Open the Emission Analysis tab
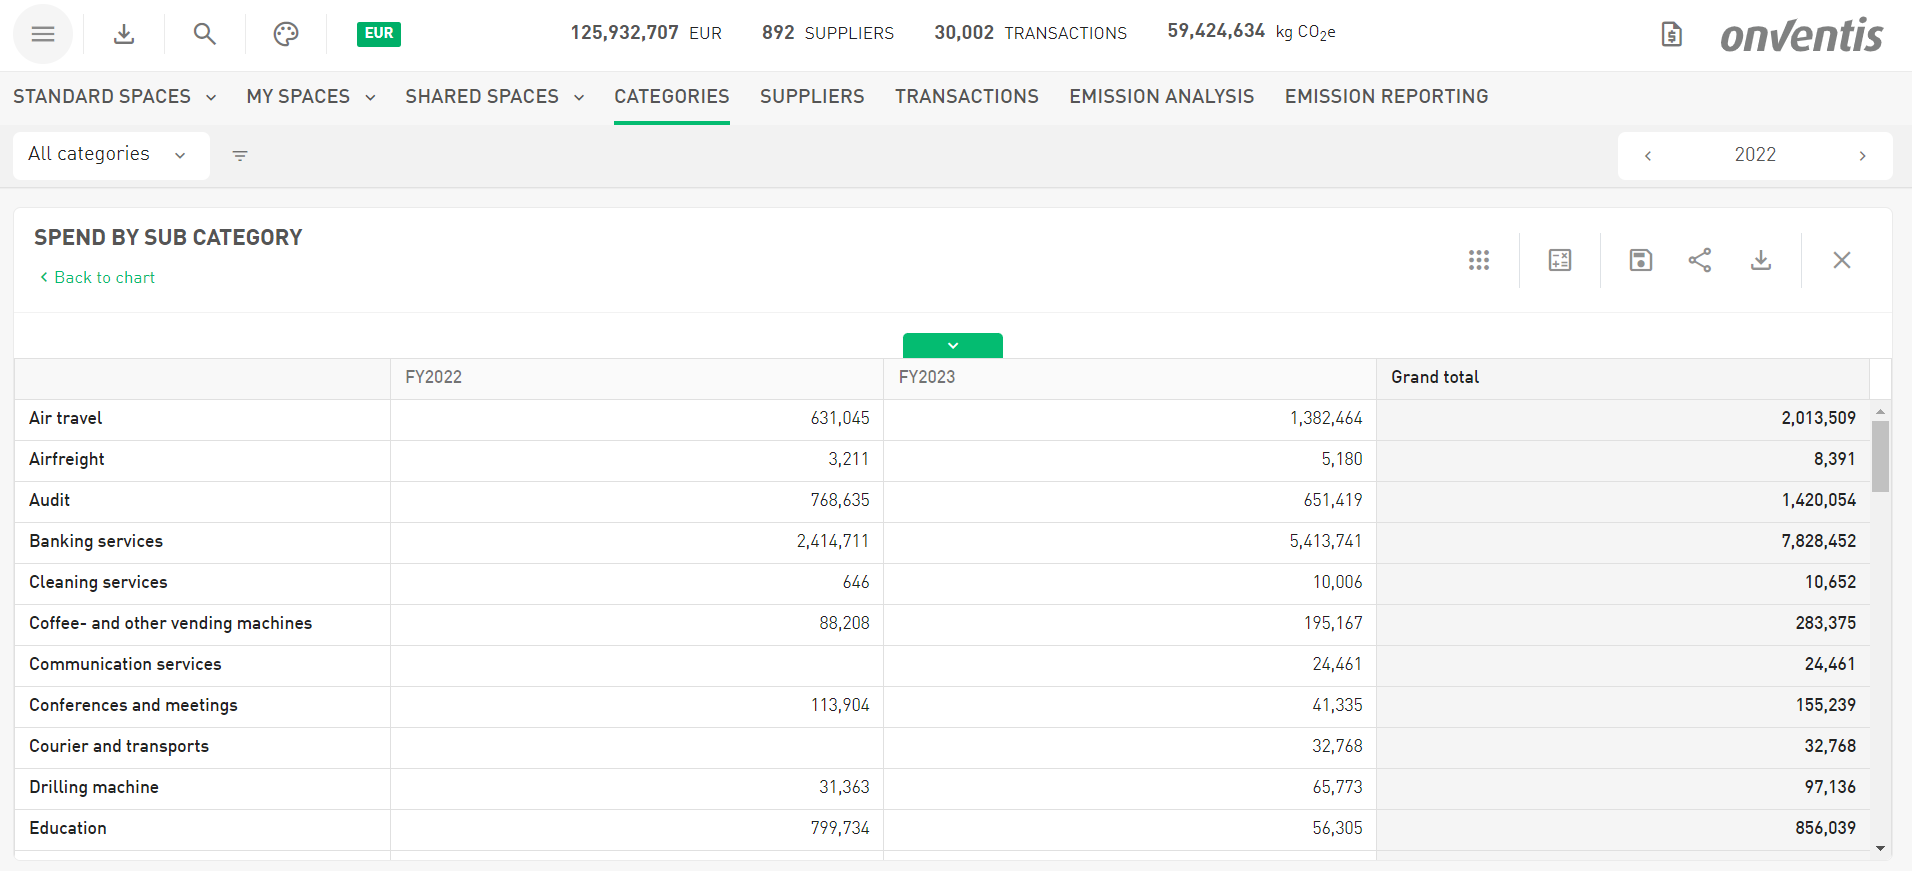The width and height of the screenshot is (1912, 871). (1161, 97)
